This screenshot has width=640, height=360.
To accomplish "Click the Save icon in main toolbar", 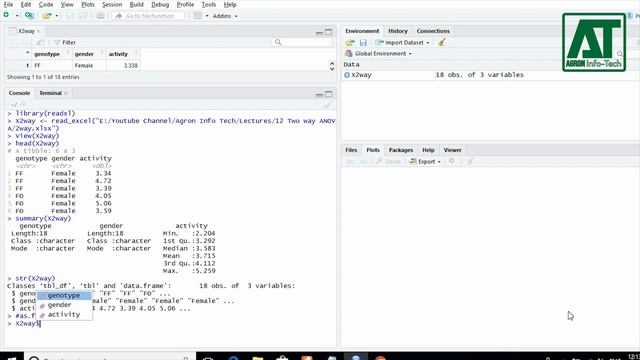I will tap(70, 16).
